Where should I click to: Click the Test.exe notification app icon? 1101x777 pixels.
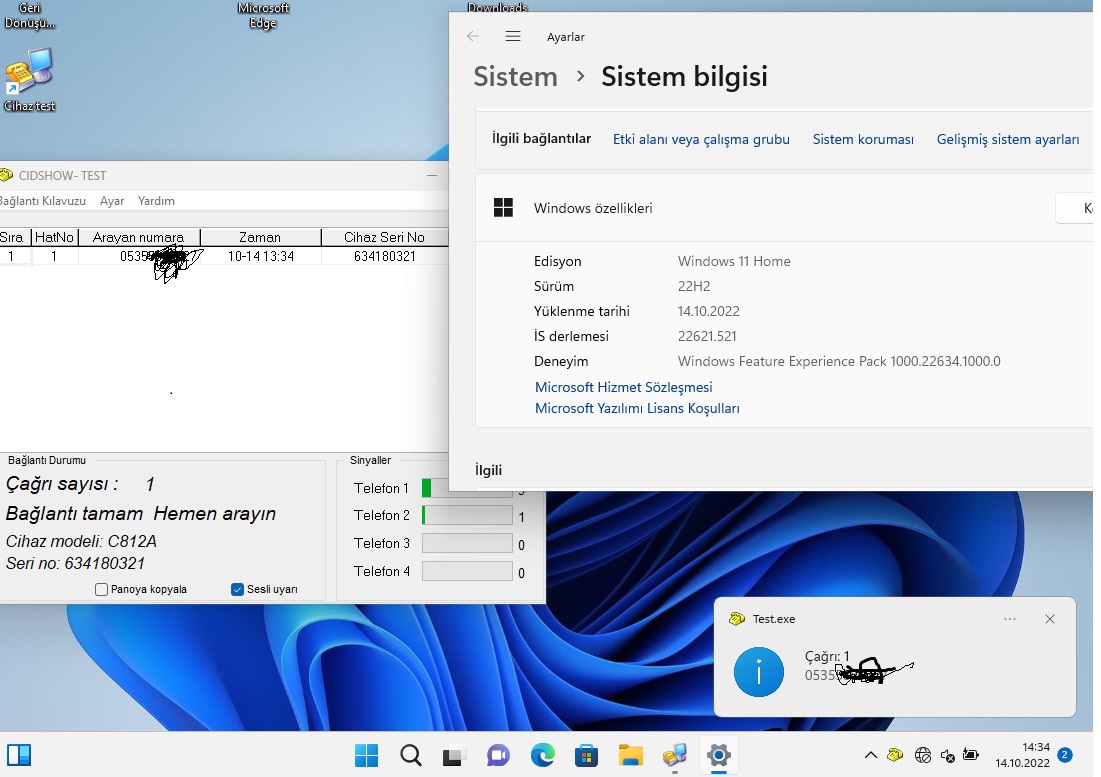coord(737,618)
